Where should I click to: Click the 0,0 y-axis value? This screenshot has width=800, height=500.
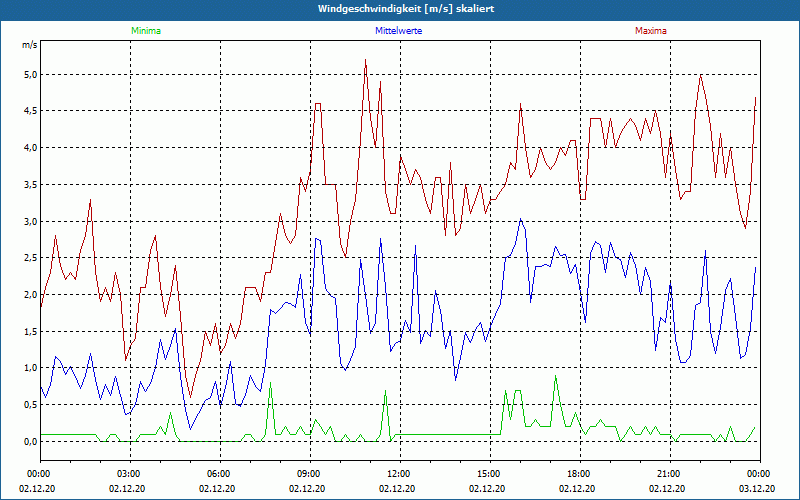[31, 441]
